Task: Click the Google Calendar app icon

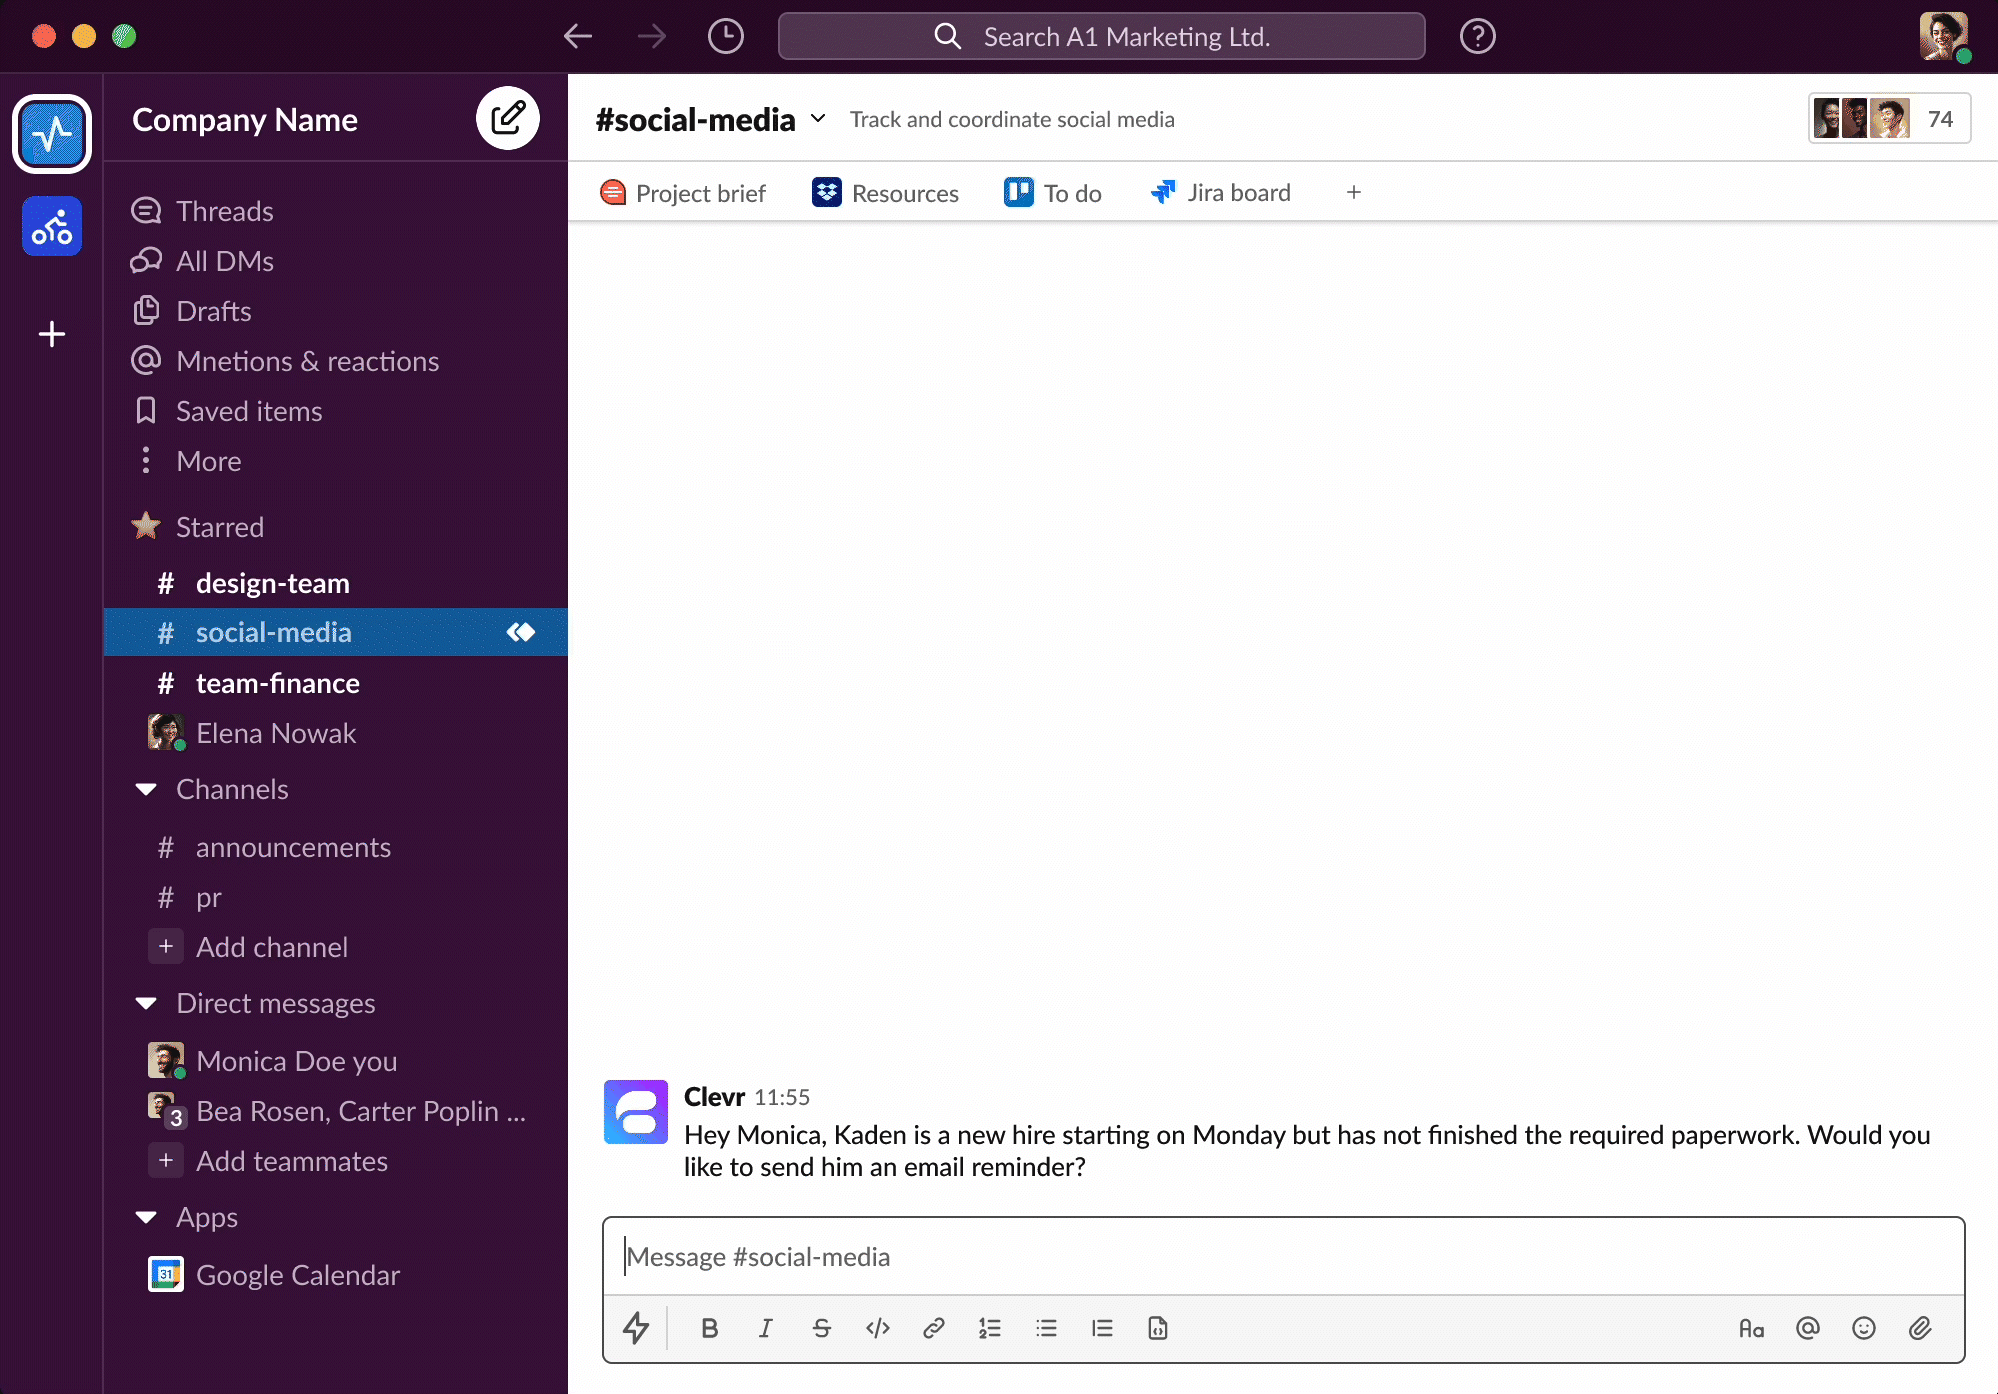Action: (164, 1274)
